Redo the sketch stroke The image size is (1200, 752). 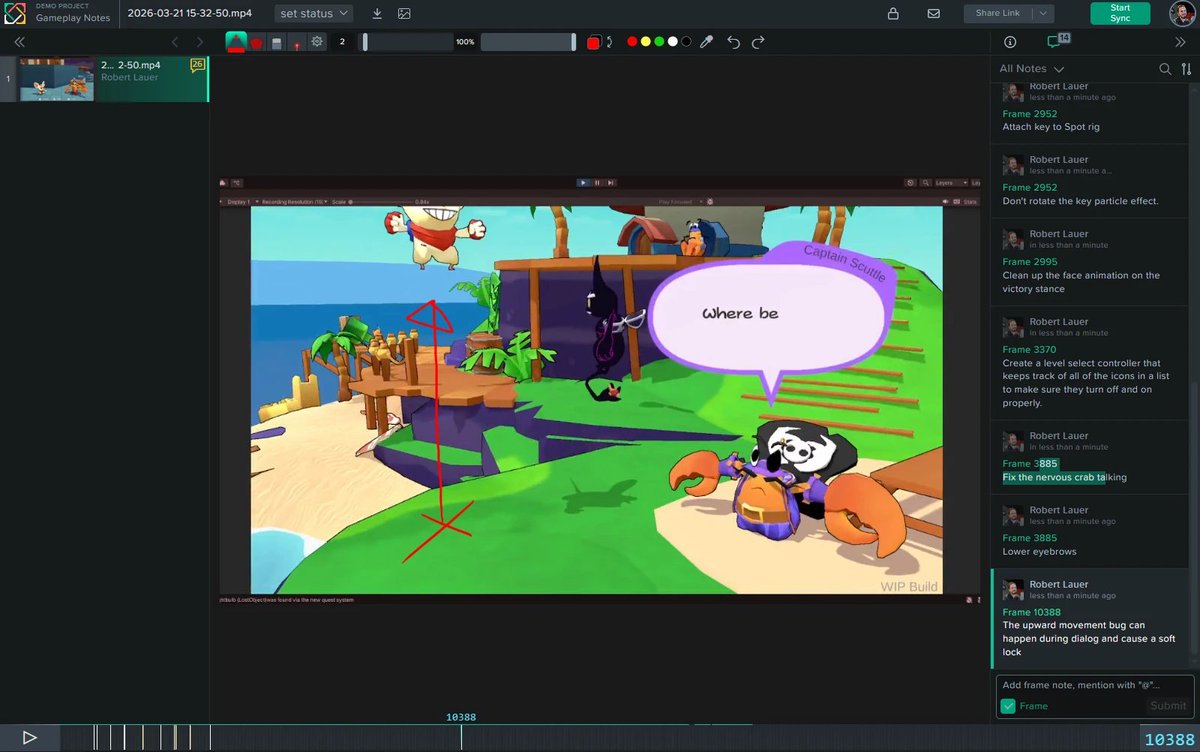[758, 42]
